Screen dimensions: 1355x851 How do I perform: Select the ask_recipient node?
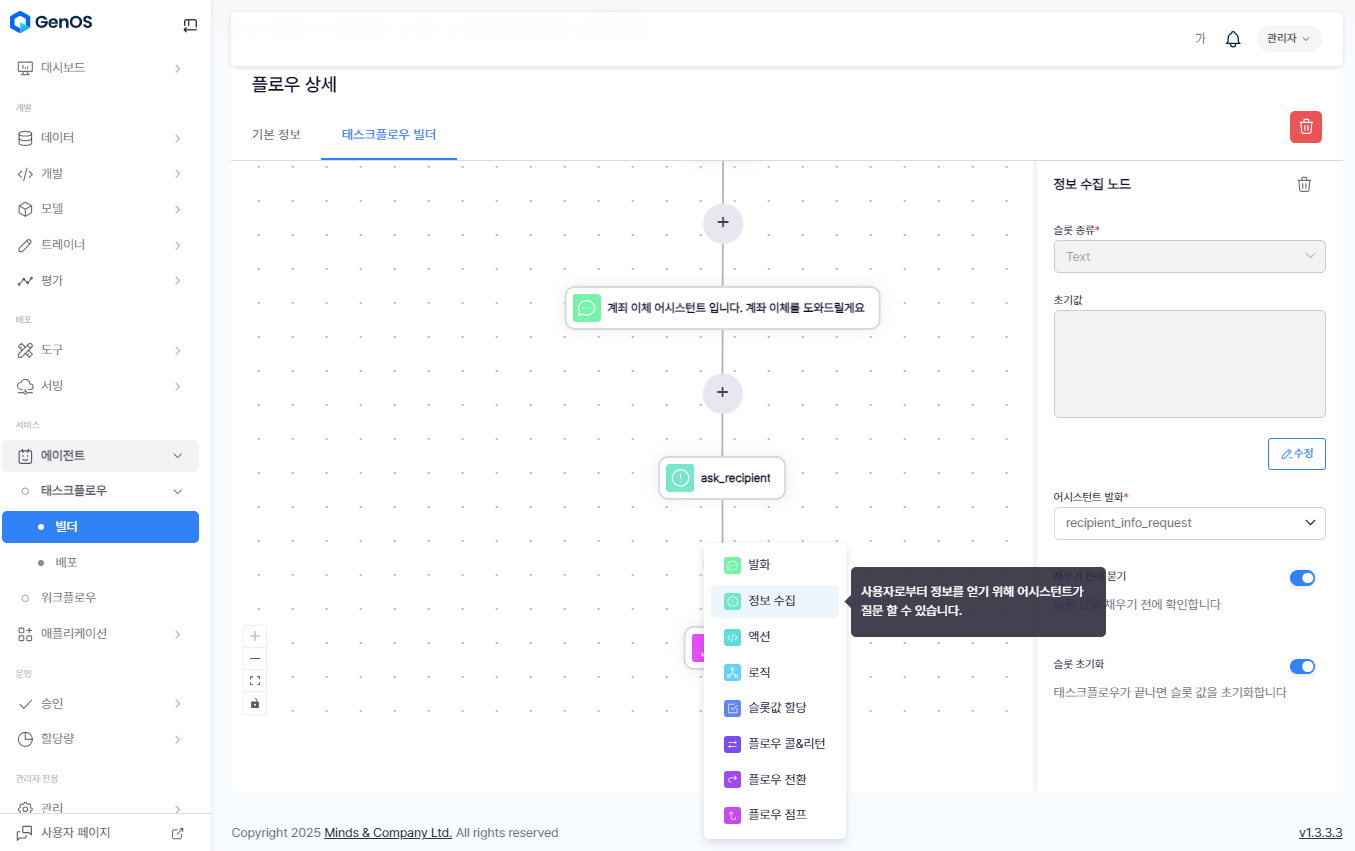pos(722,478)
